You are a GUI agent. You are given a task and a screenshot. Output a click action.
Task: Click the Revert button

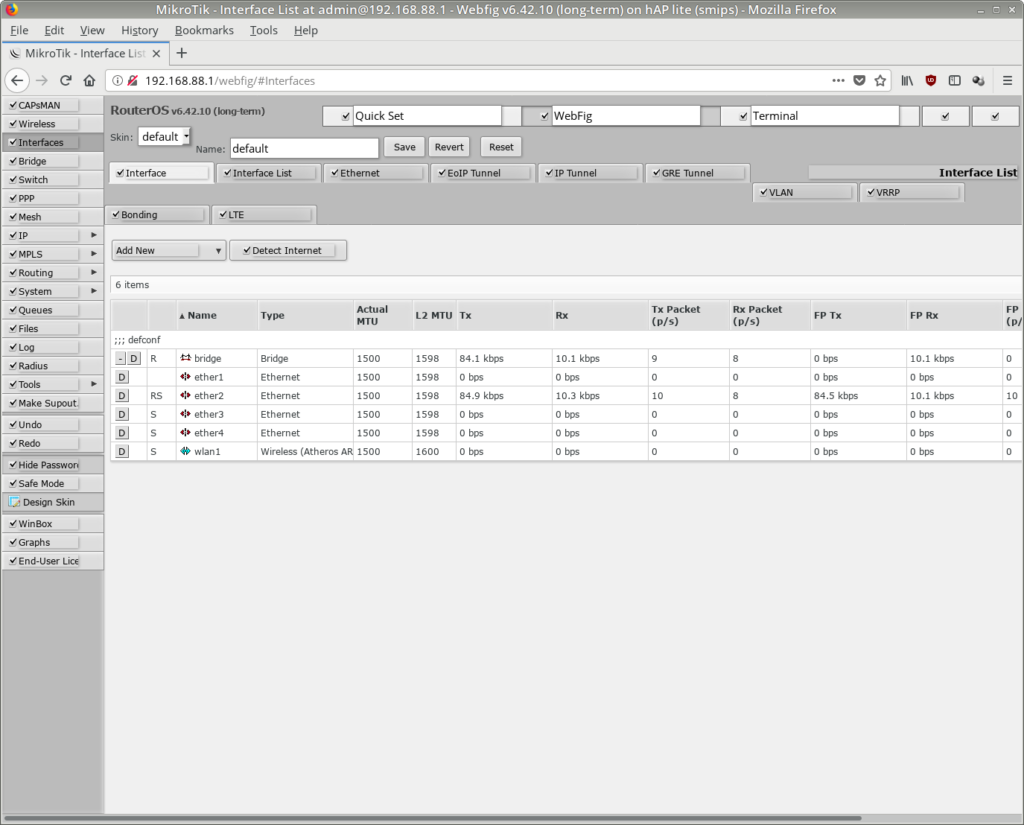(449, 147)
